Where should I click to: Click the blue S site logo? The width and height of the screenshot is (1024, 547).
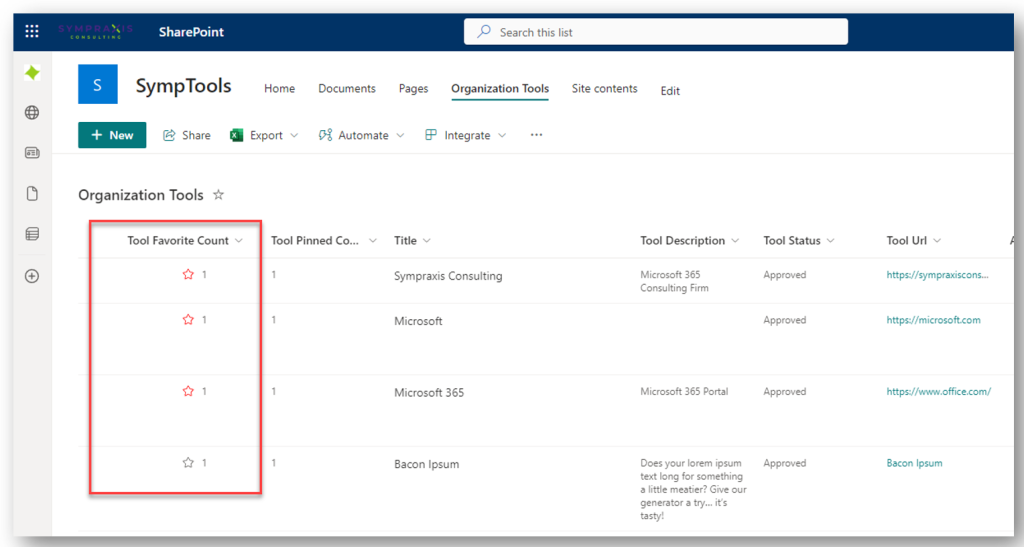click(x=98, y=84)
